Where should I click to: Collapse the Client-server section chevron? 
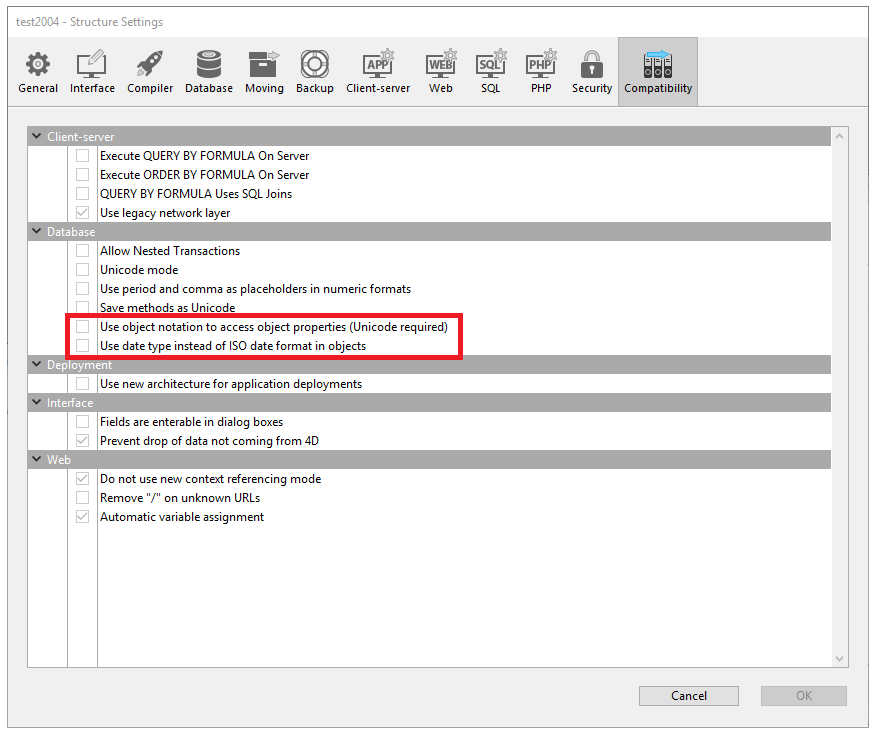[x=37, y=136]
